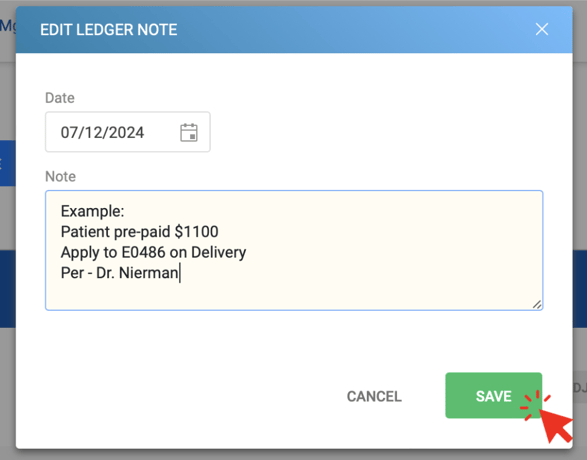Click the '$1100' amount in the note
The image size is (587, 460).
click(197, 232)
